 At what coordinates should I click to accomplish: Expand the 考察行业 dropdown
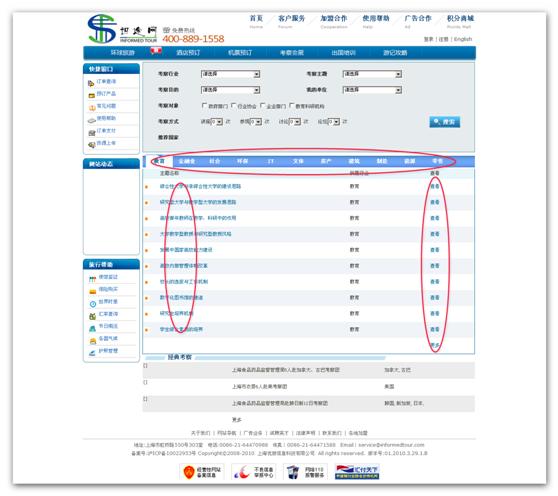click(x=231, y=74)
